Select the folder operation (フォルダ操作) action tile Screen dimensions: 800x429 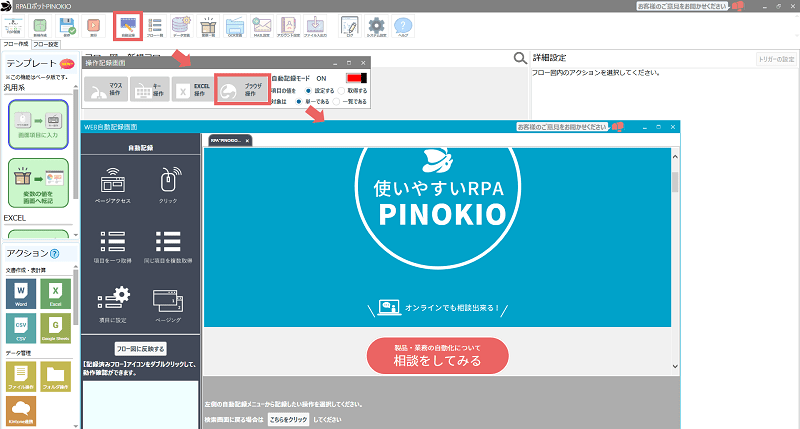tap(56, 376)
